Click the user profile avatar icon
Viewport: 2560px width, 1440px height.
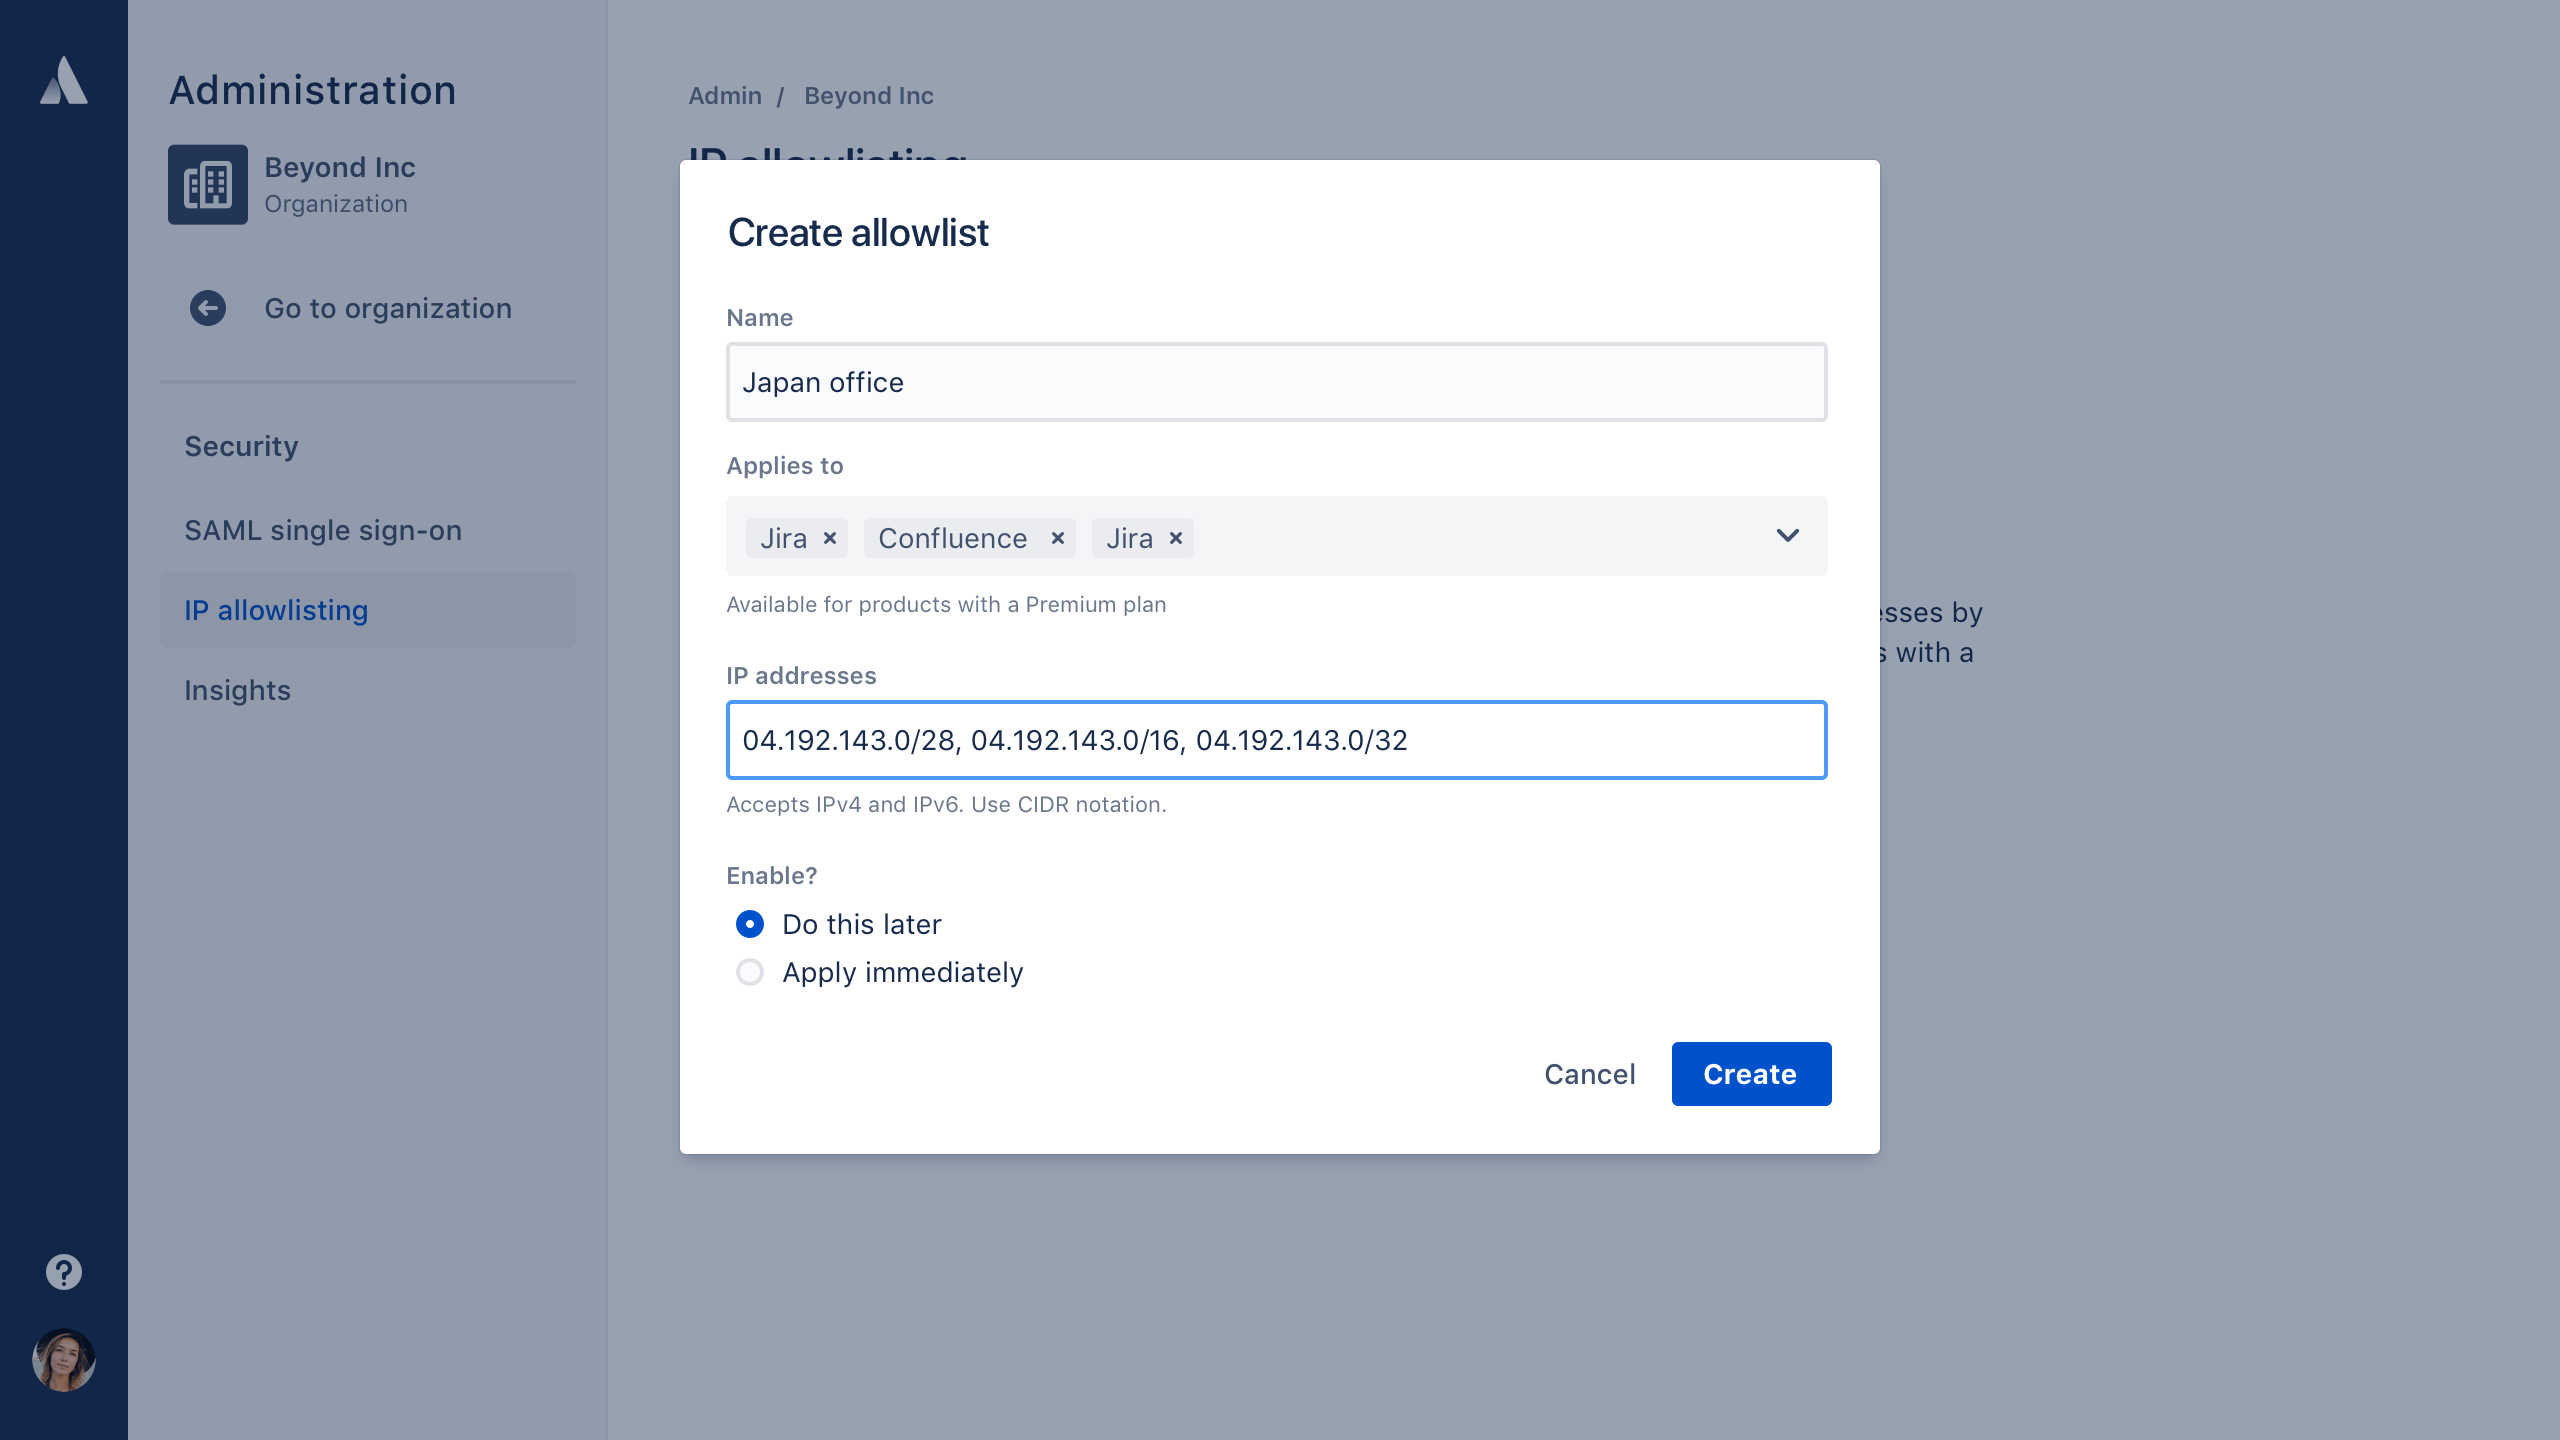pyautogui.click(x=63, y=1359)
